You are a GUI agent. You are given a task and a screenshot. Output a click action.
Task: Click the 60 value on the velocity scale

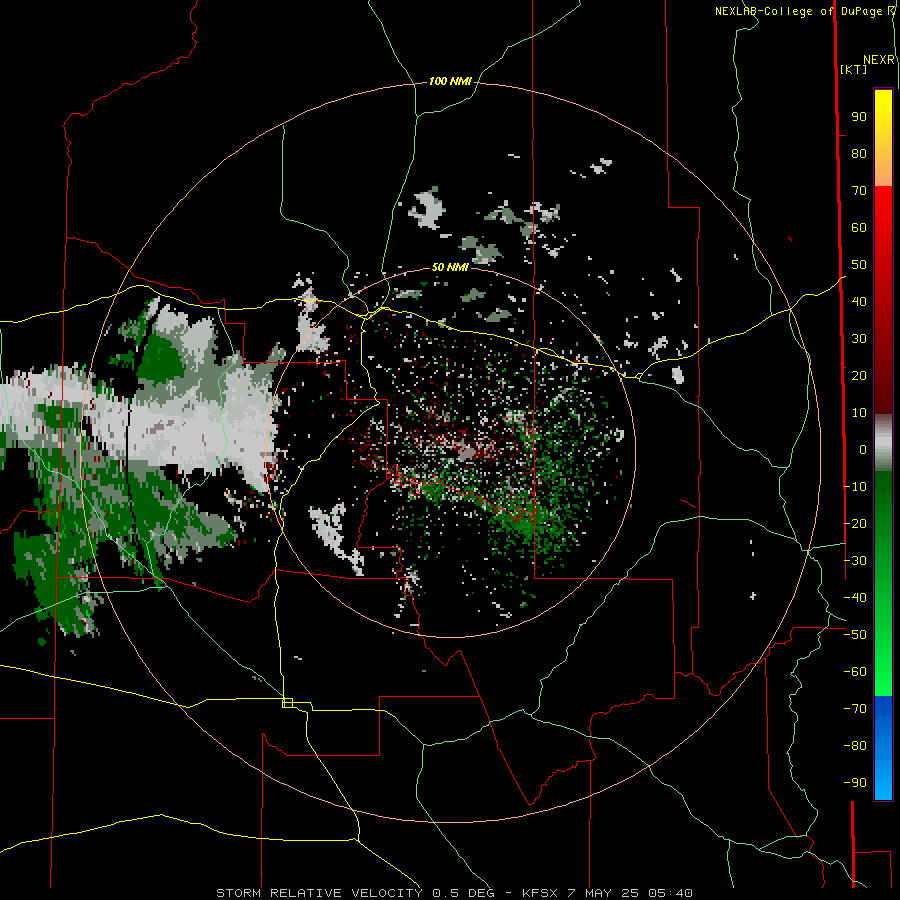pyautogui.click(x=859, y=228)
